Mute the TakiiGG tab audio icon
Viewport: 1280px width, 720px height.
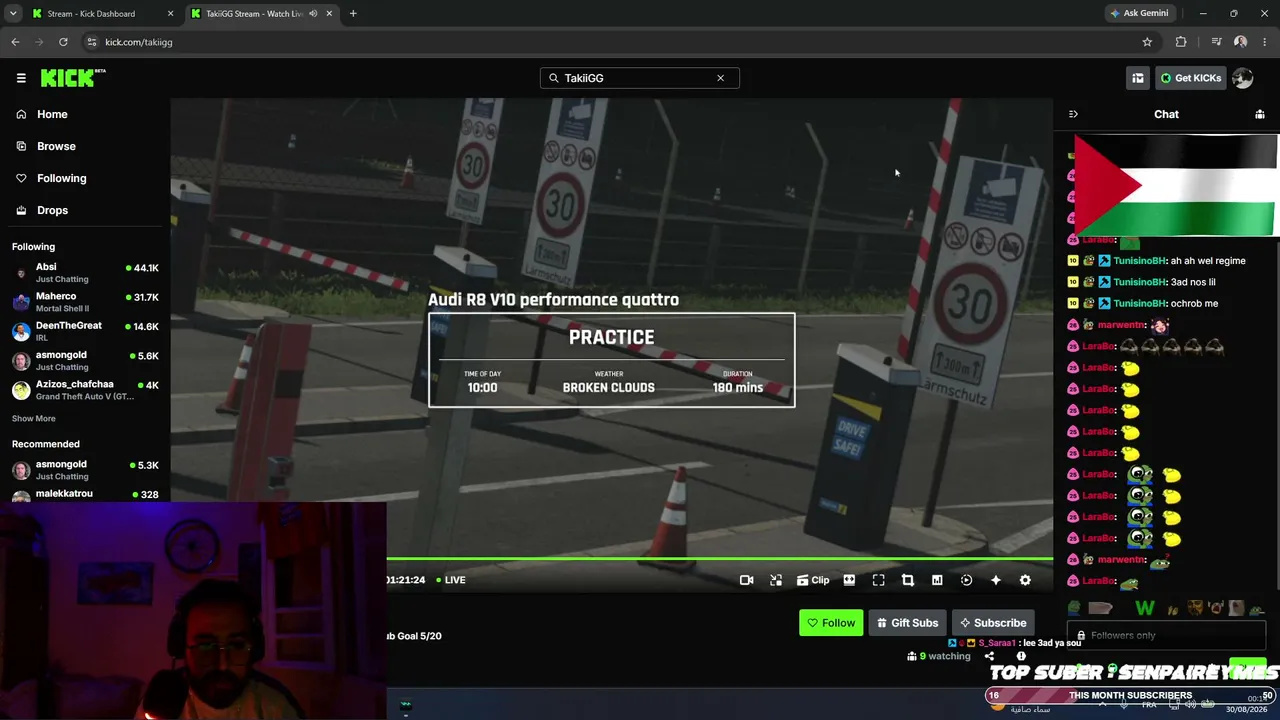click(313, 14)
